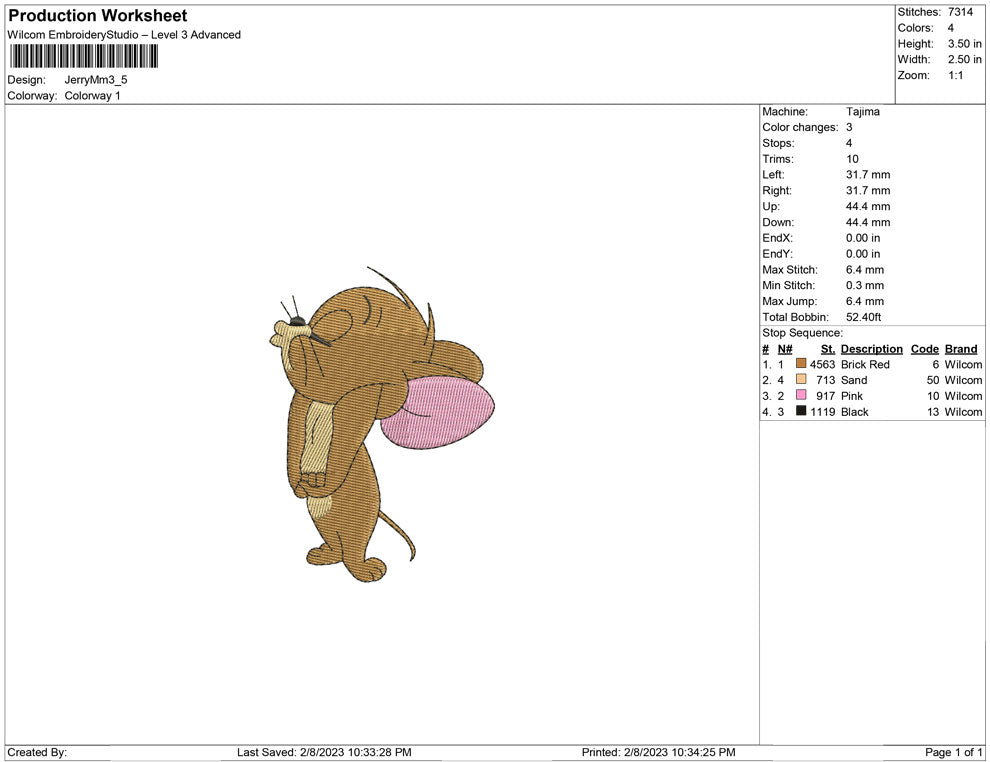Click the Description column header
The height and width of the screenshot is (762, 990).
point(871,349)
